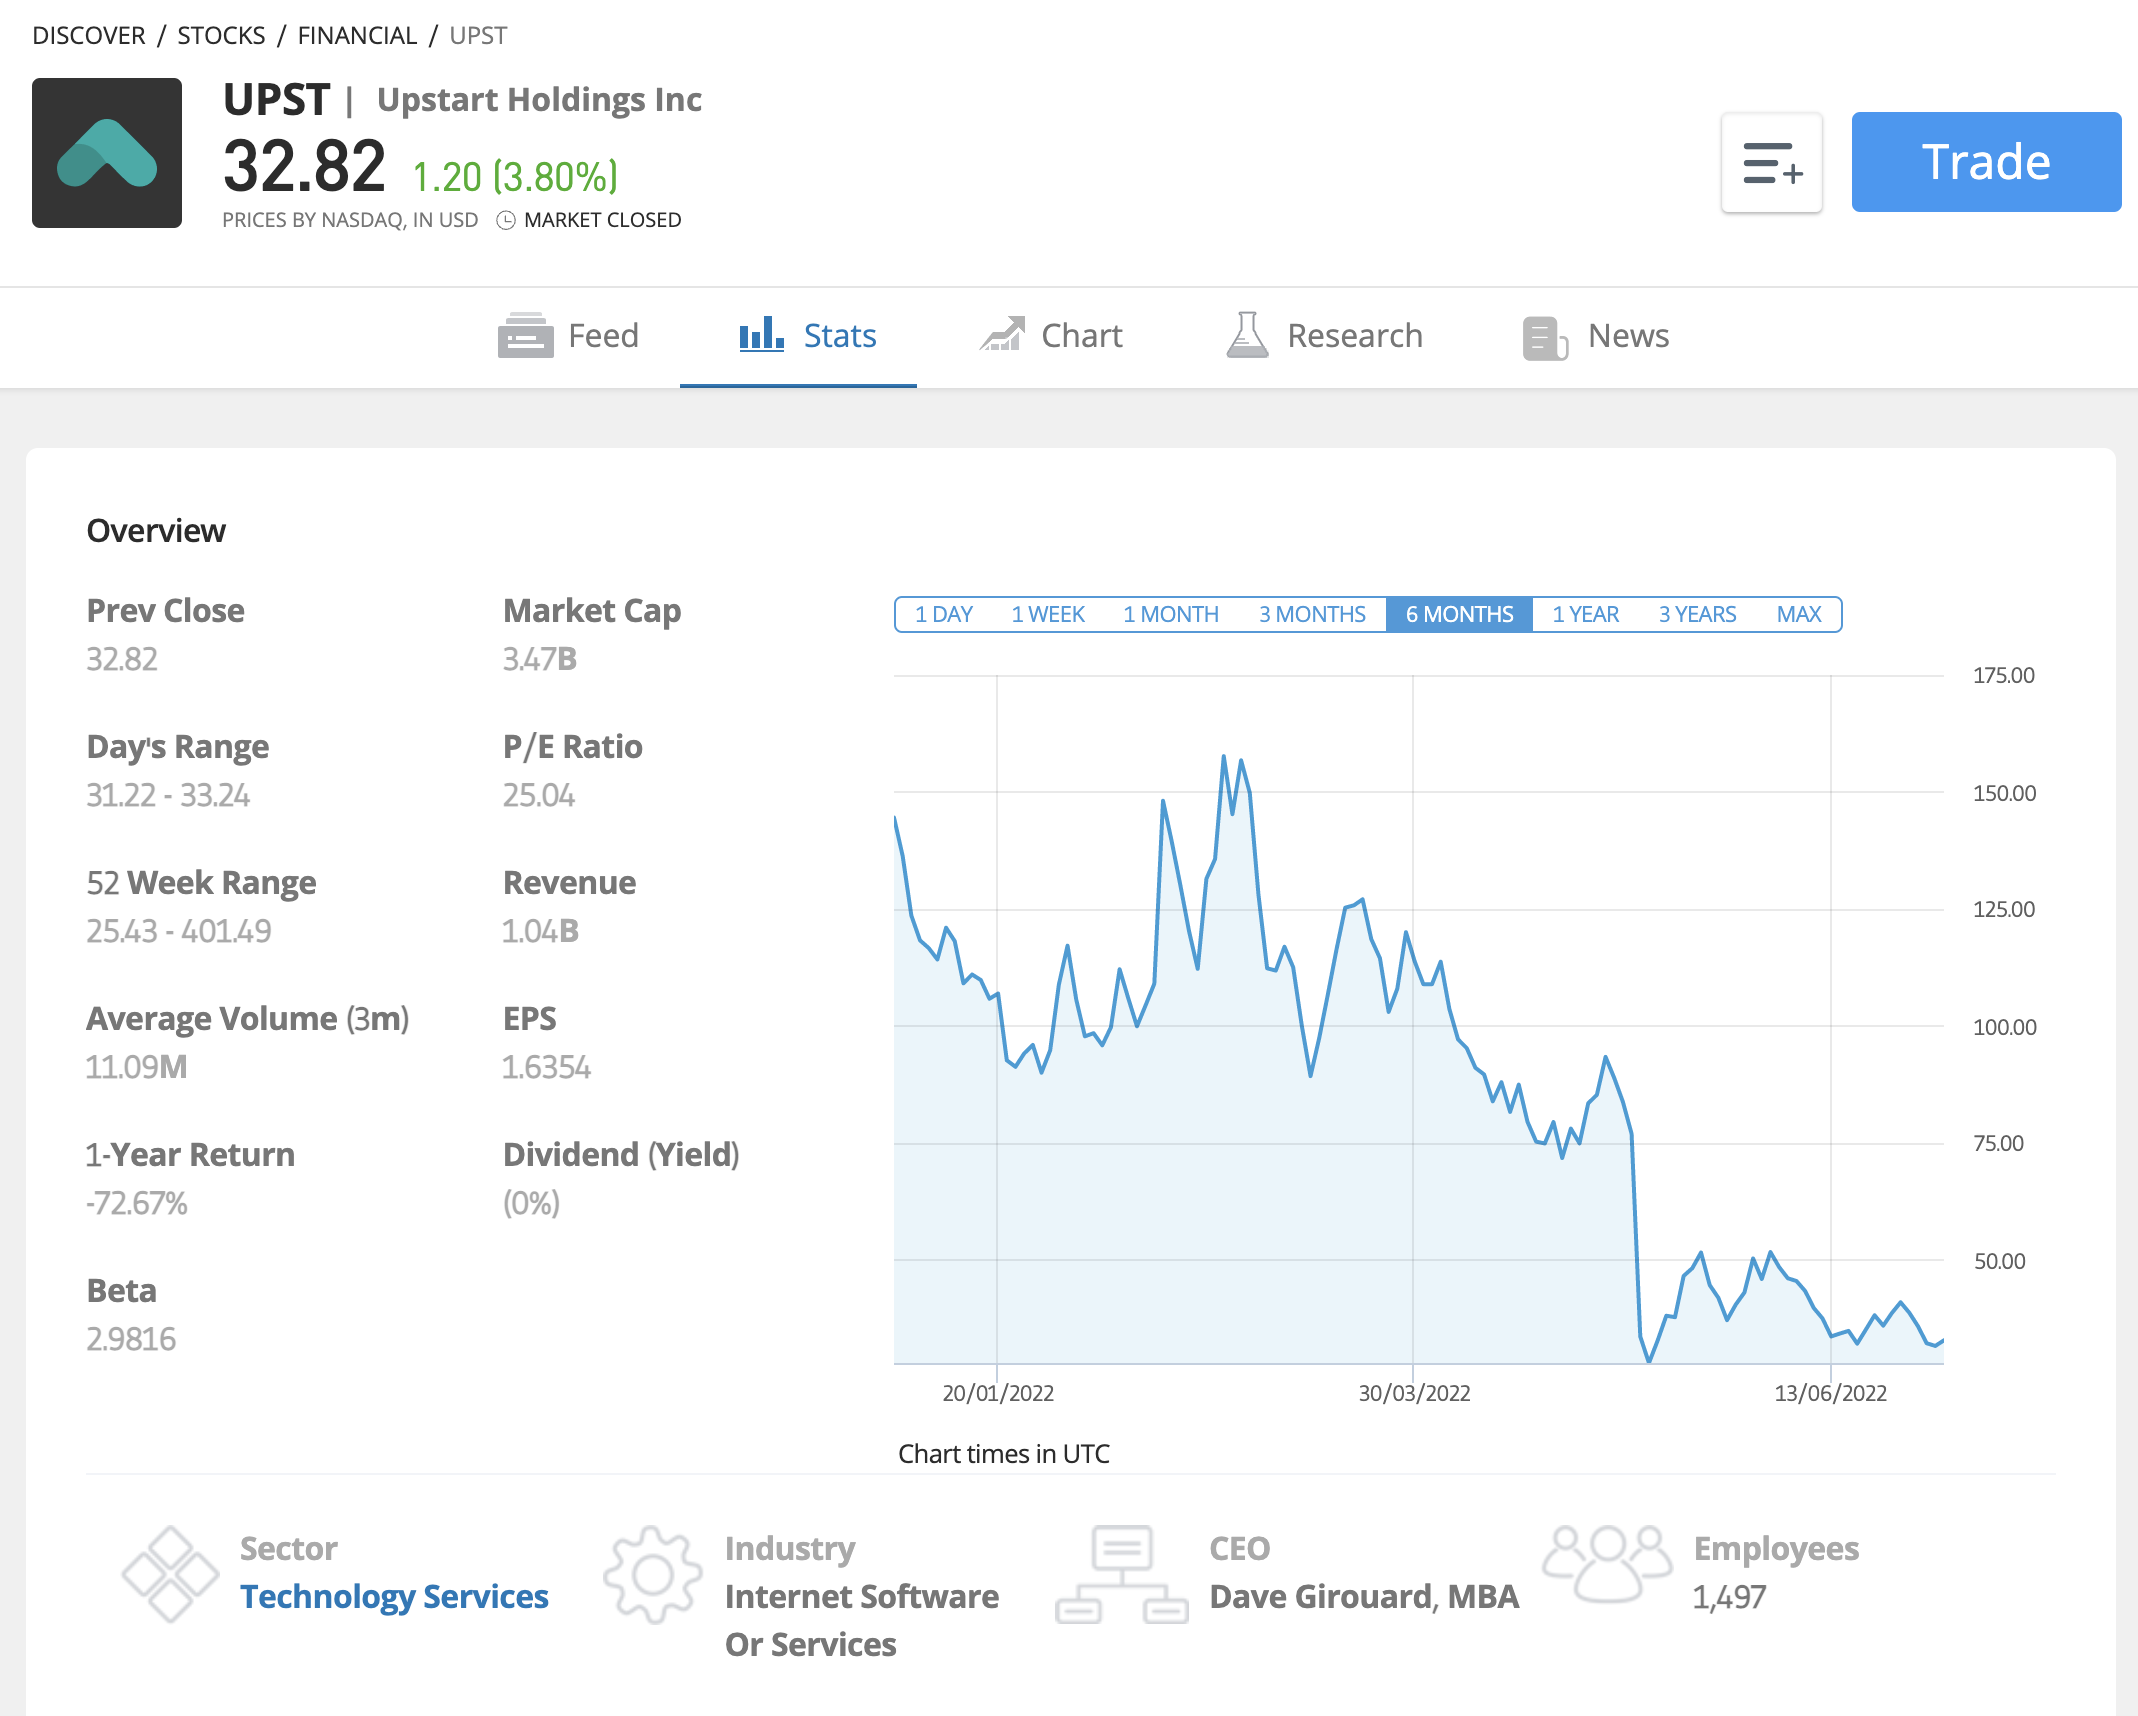Viewport: 2138px width, 1716px height.
Task: Click the newspaper icon beside News
Action: point(1545,338)
